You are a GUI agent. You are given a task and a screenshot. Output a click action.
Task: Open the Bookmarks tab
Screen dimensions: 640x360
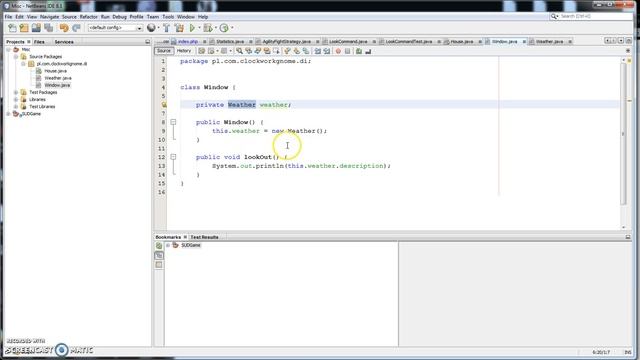pos(168,237)
